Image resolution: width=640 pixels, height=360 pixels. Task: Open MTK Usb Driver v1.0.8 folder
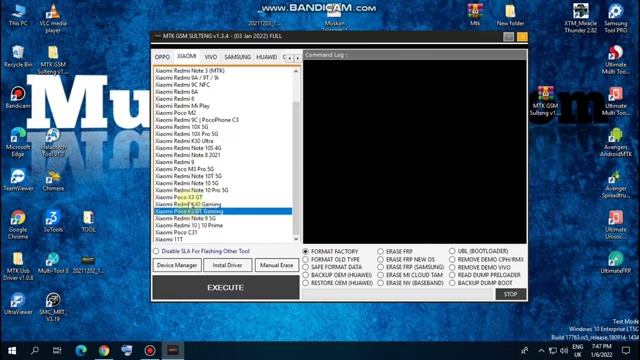18,266
